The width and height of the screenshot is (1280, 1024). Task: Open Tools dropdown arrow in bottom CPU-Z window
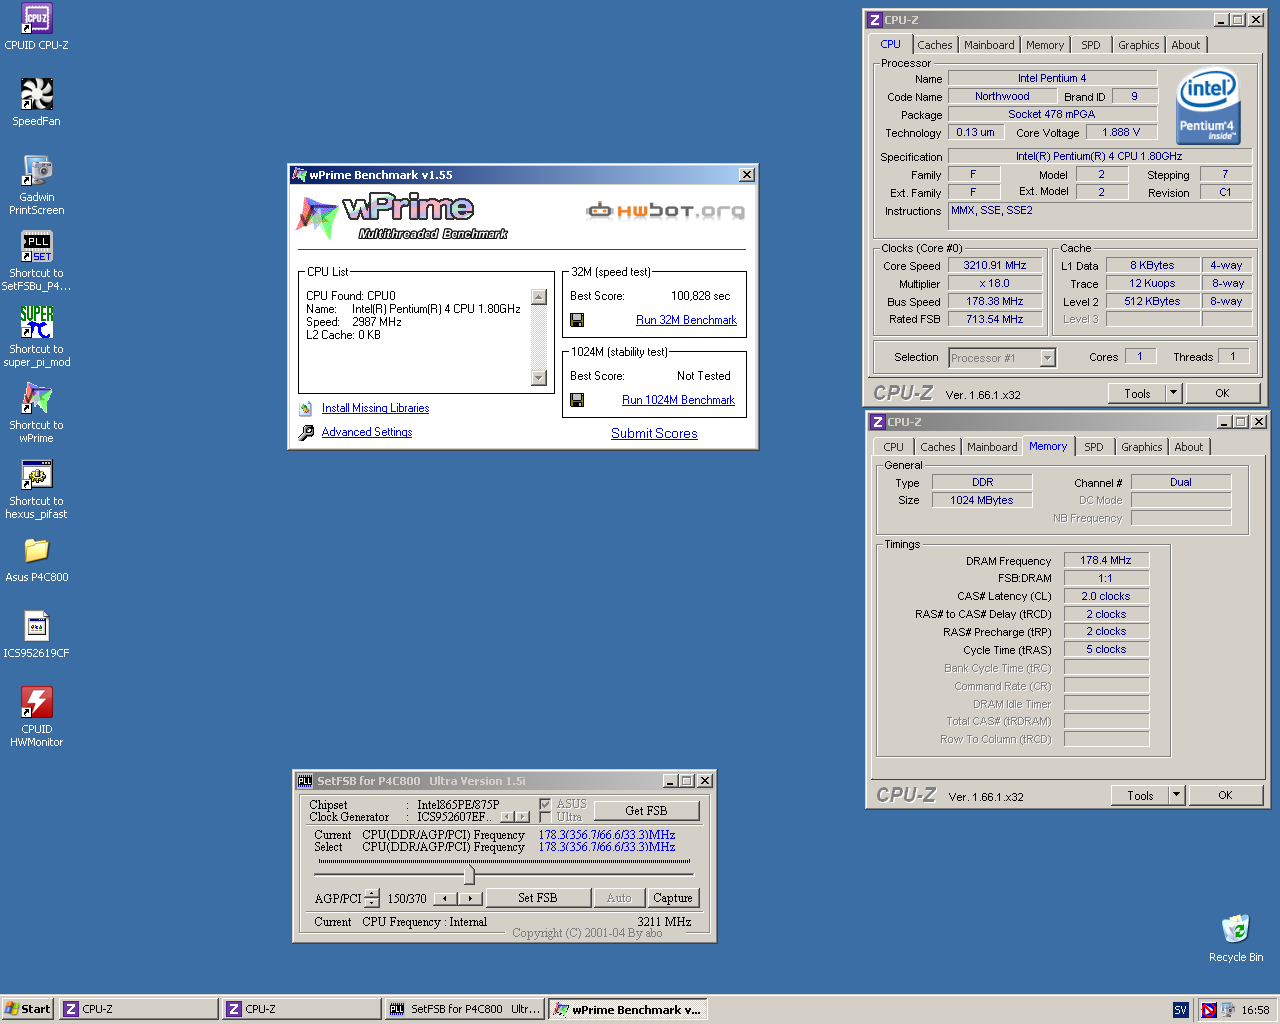[x=1176, y=795]
